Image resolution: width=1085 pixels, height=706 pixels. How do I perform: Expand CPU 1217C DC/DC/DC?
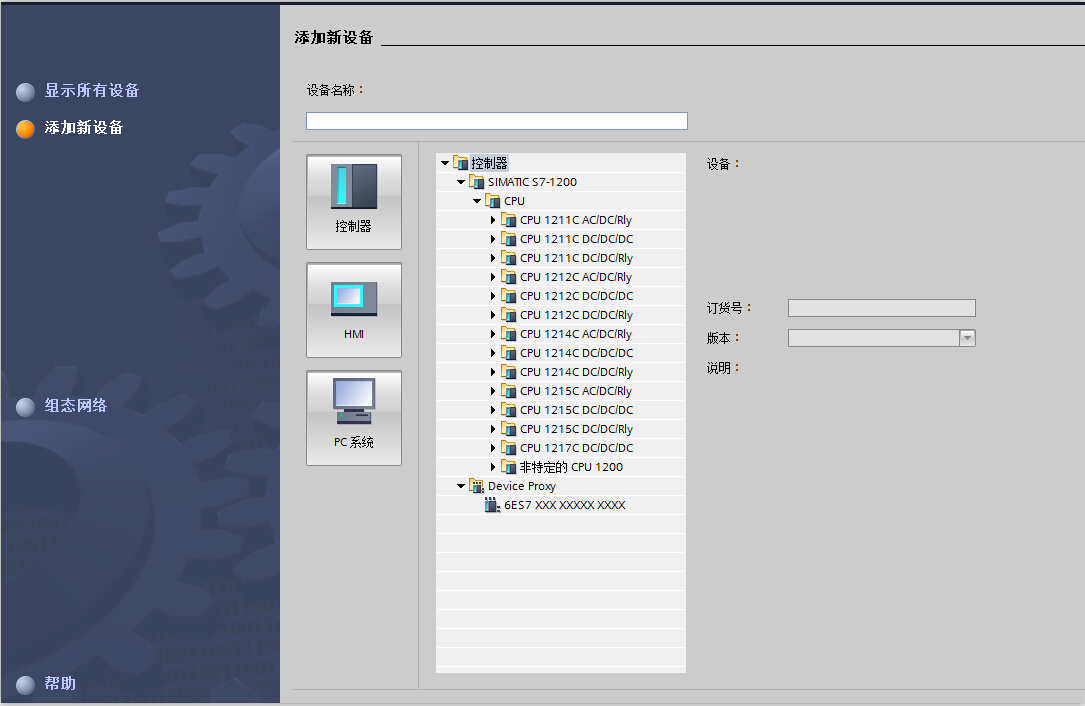point(493,448)
